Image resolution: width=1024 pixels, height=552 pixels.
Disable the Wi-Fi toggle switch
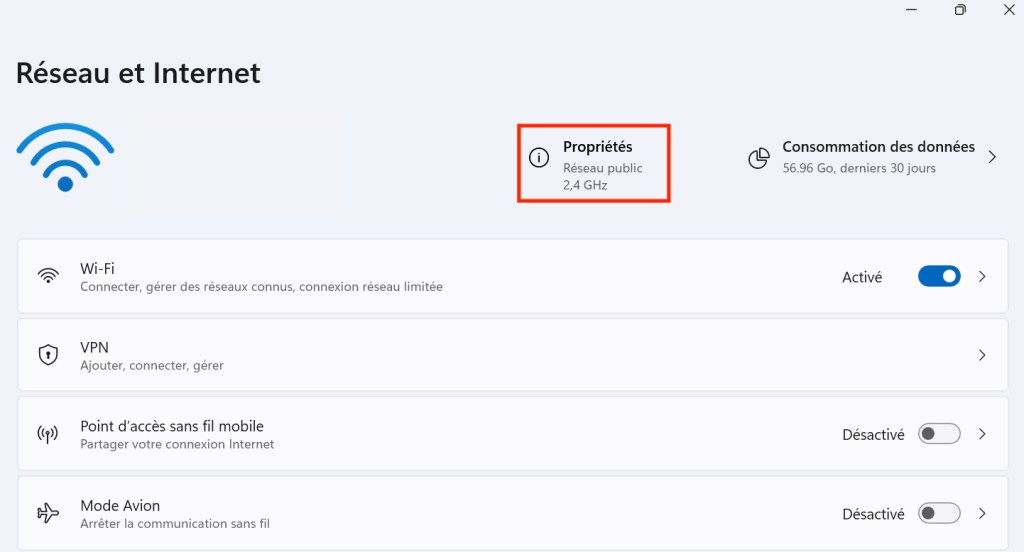coord(939,277)
